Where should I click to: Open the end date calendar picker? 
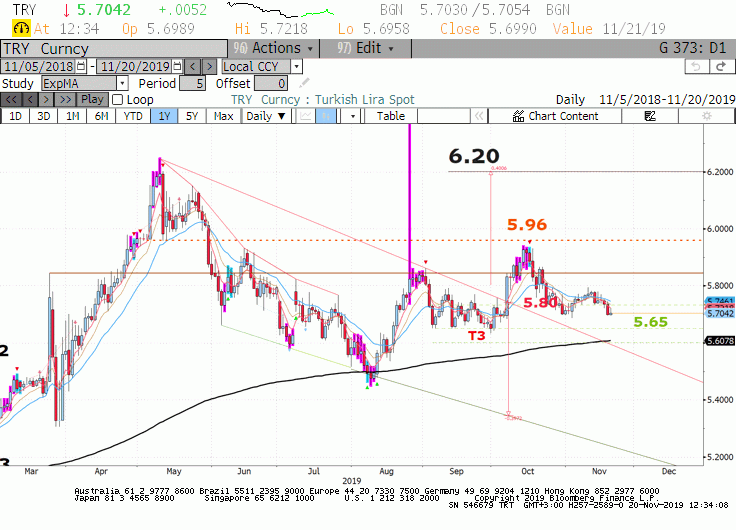tap(177, 66)
